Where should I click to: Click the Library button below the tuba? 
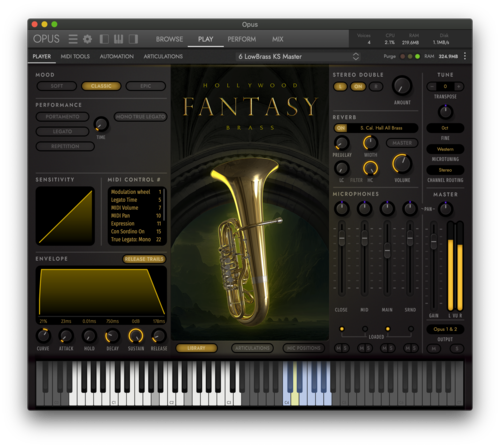(x=196, y=348)
